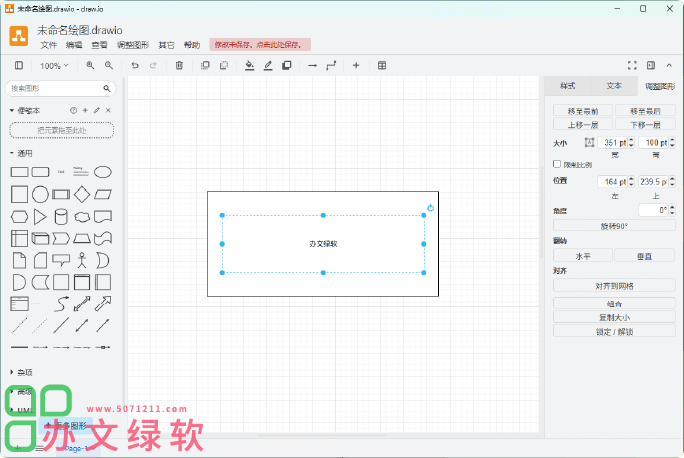Click the 下移一层 send backward button

pos(645,125)
